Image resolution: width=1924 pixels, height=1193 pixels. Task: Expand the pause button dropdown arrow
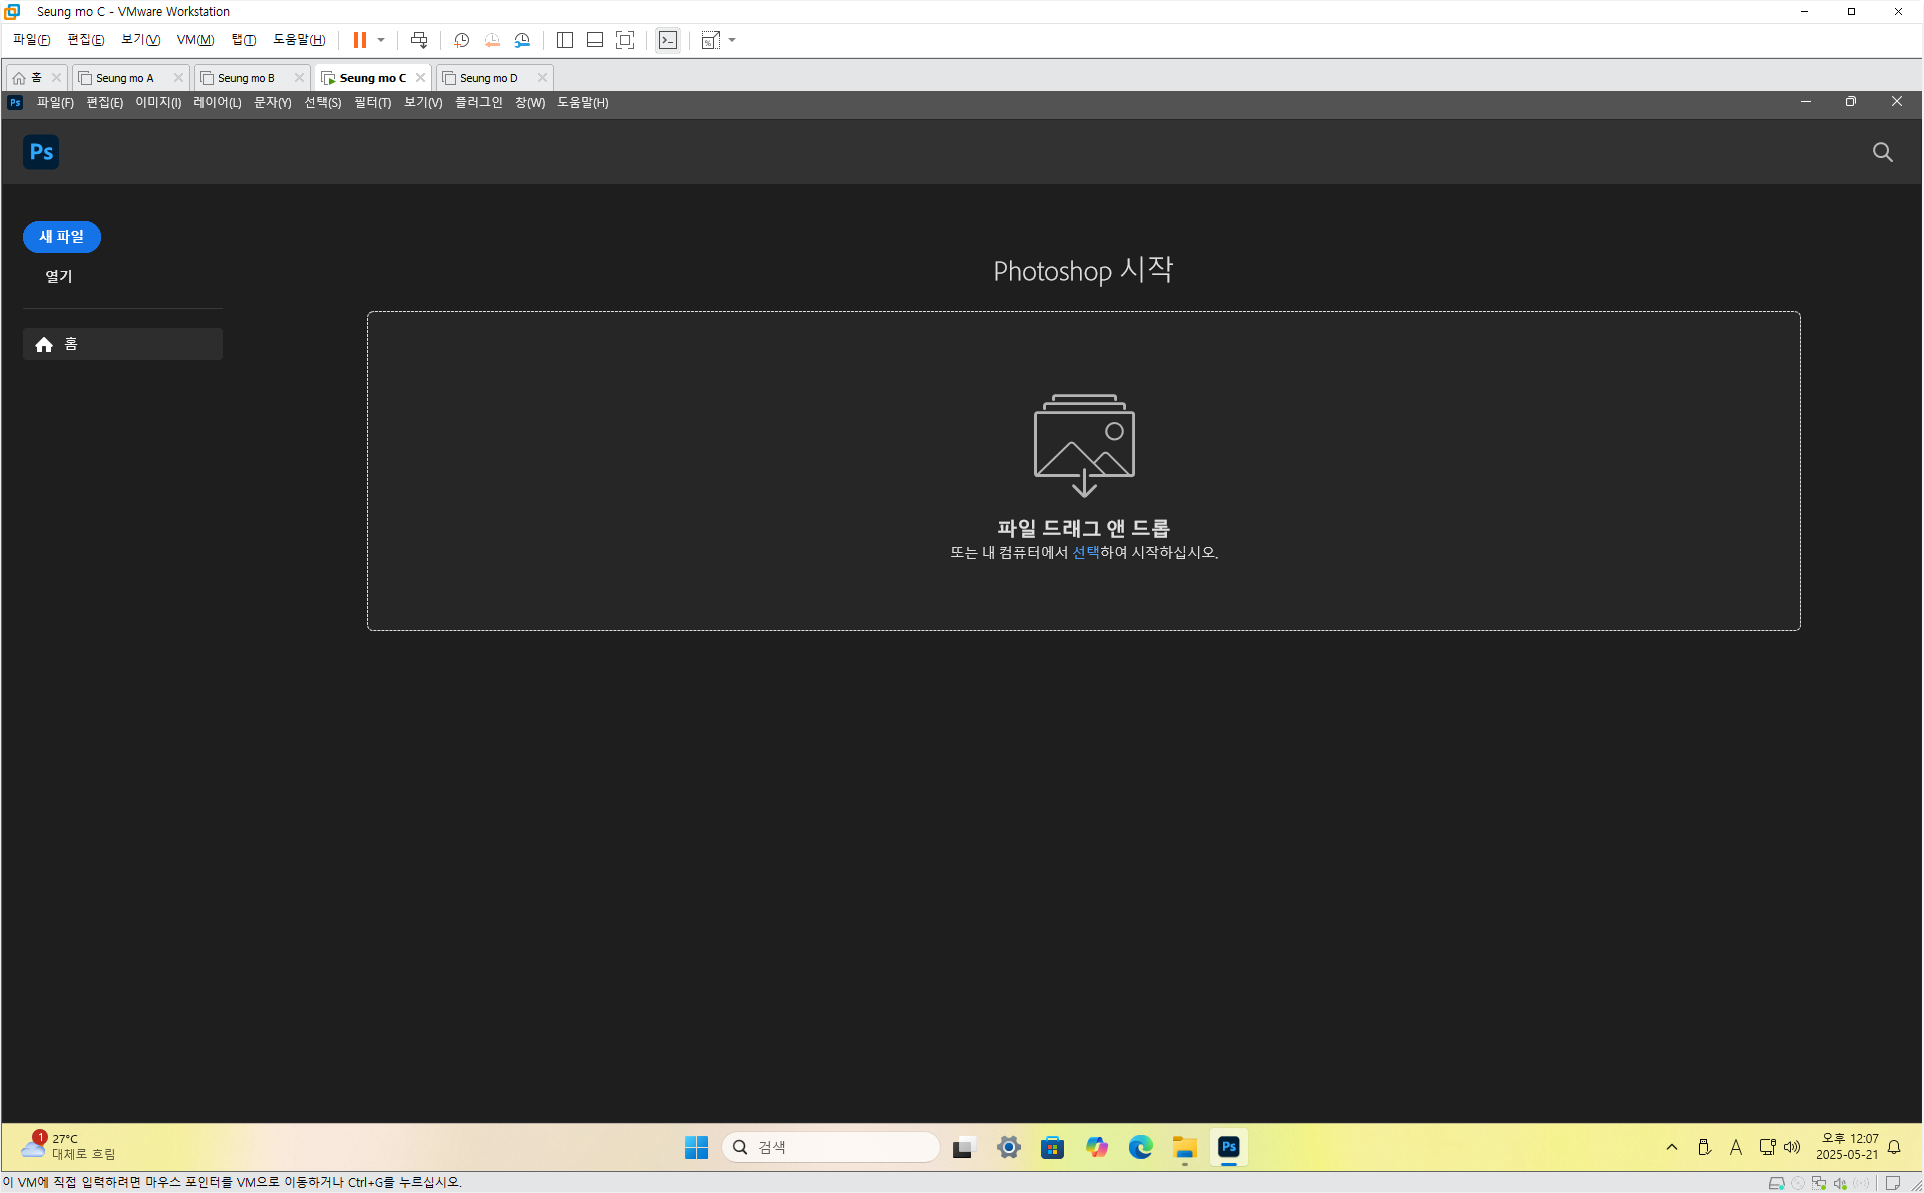[x=381, y=40]
